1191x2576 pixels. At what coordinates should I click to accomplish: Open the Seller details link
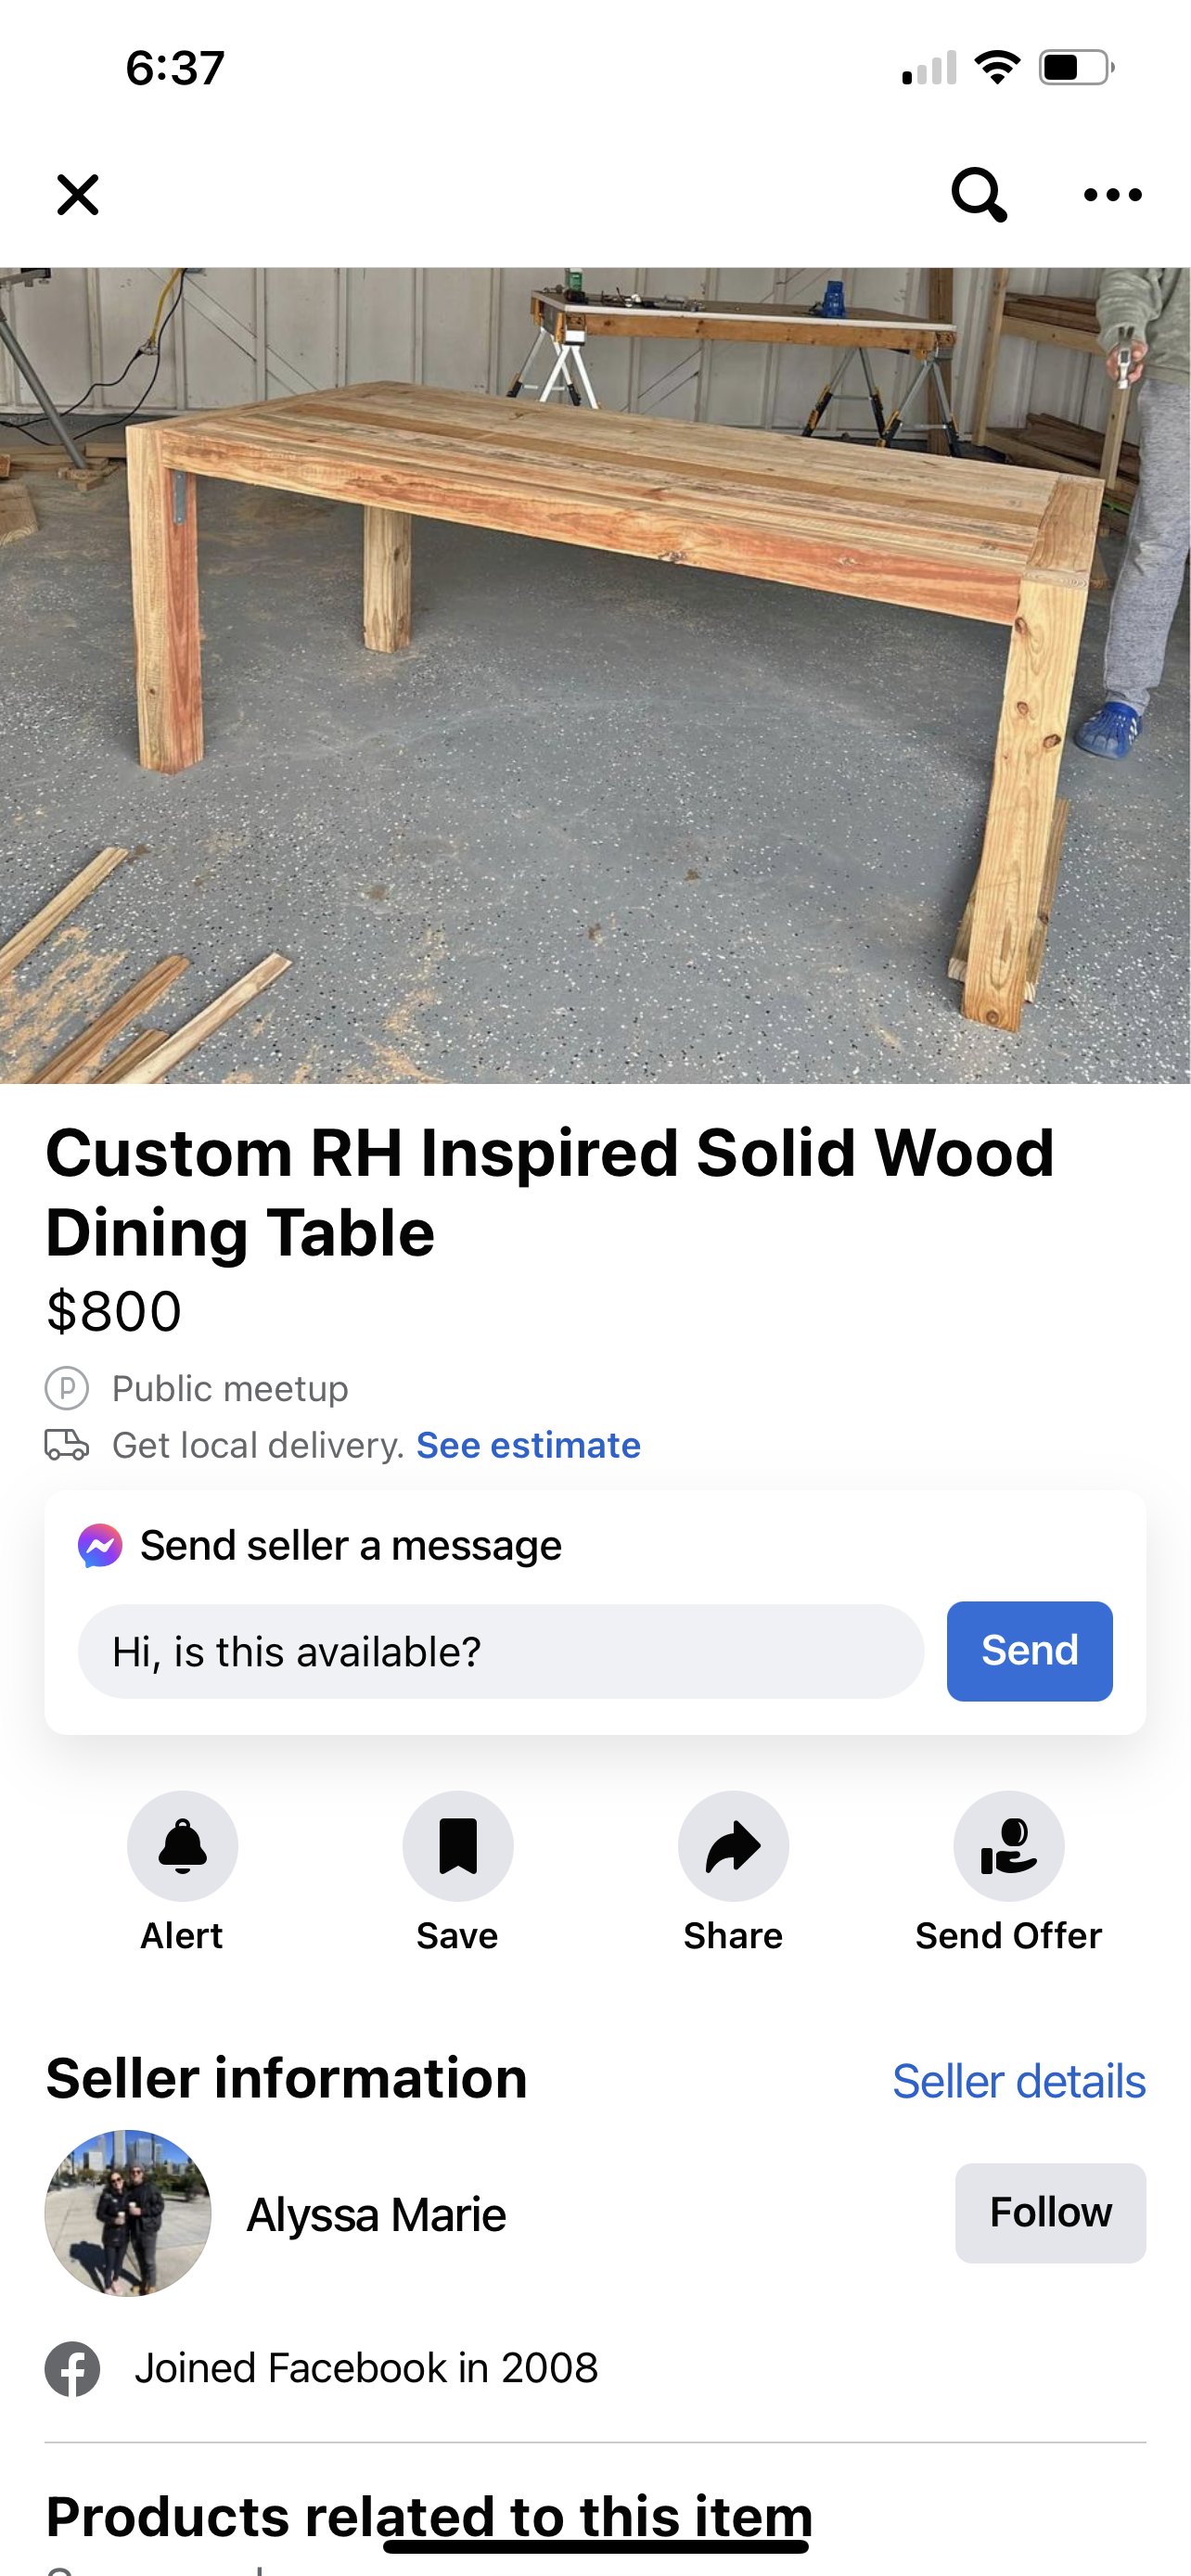click(x=1018, y=2081)
